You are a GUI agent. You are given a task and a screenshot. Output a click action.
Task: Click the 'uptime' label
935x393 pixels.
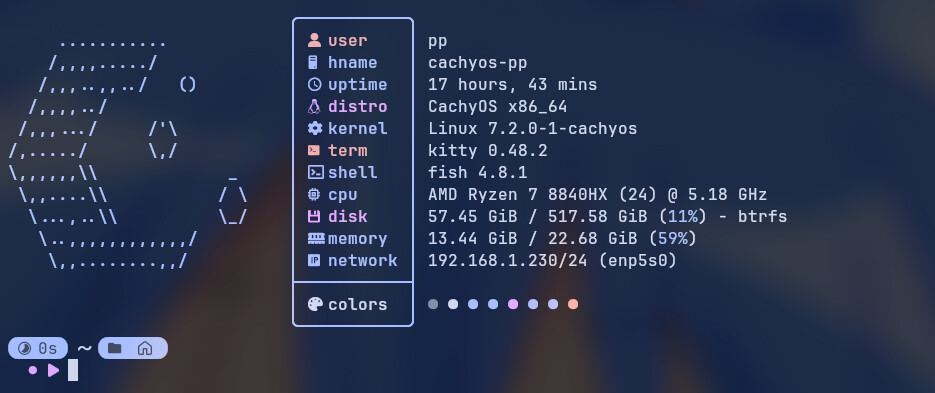tap(357, 85)
